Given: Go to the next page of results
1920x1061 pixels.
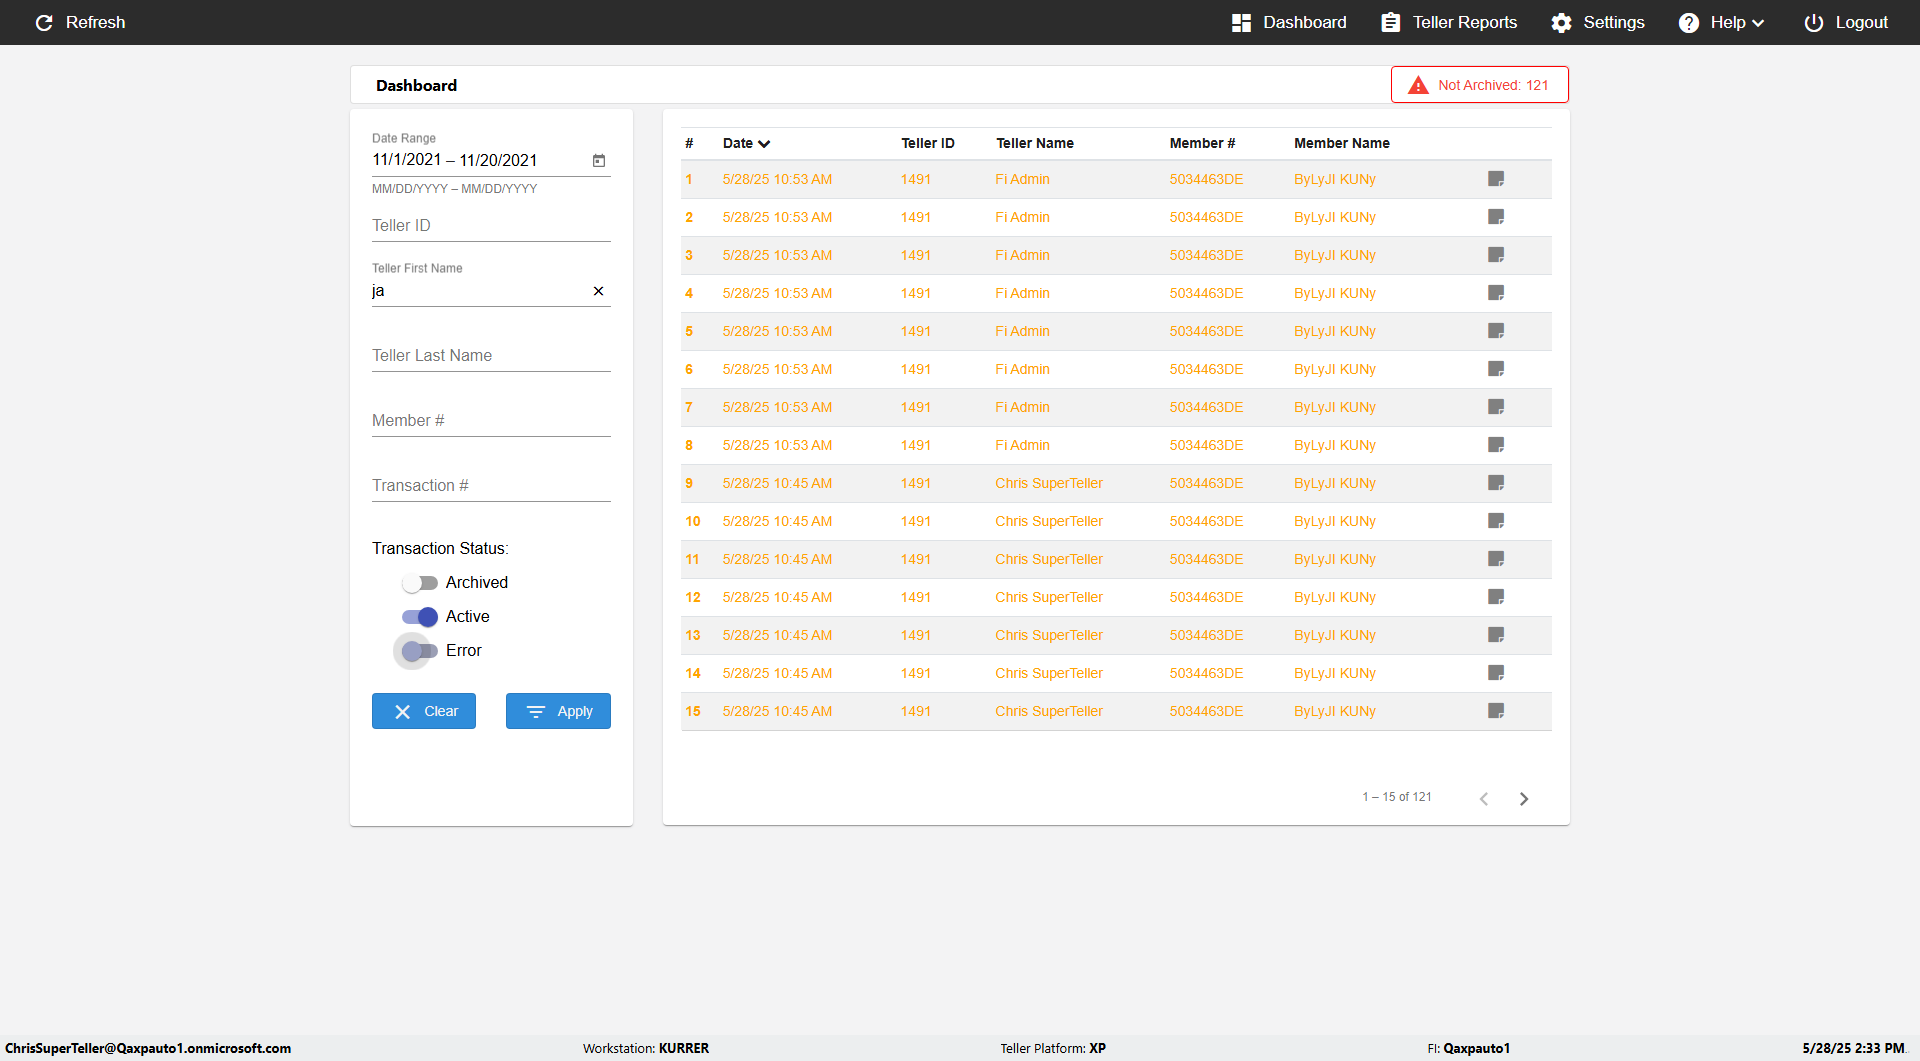Looking at the screenshot, I should click(1524, 798).
